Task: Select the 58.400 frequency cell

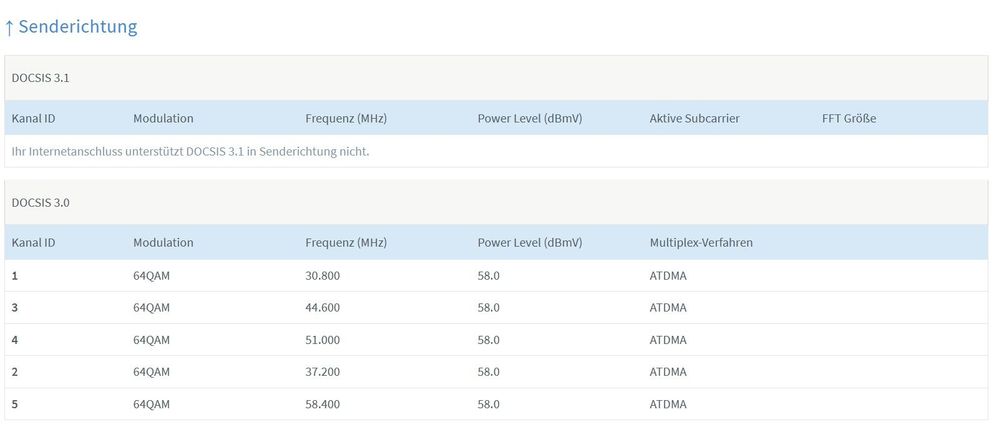Action: point(323,404)
